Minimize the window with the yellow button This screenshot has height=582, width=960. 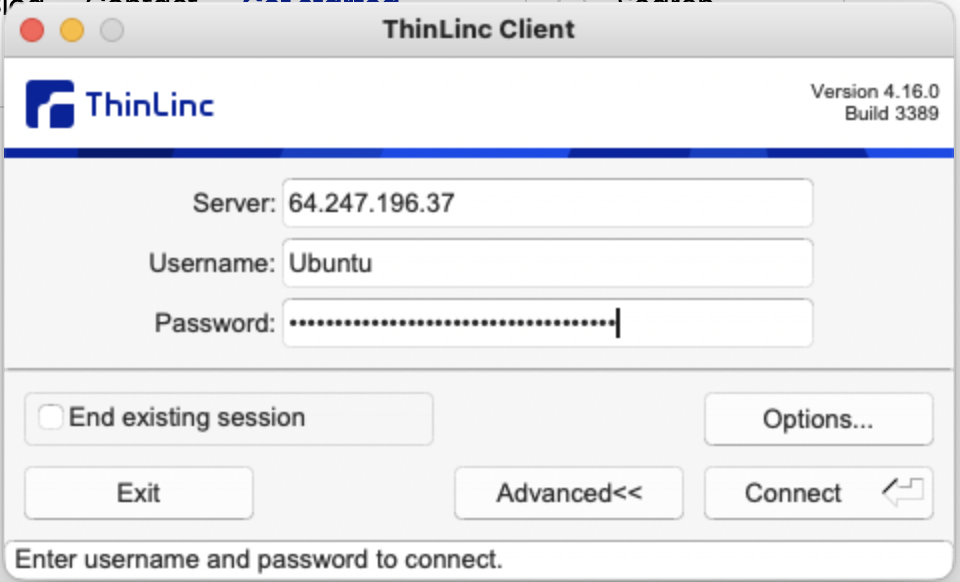[x=72, y=30]
